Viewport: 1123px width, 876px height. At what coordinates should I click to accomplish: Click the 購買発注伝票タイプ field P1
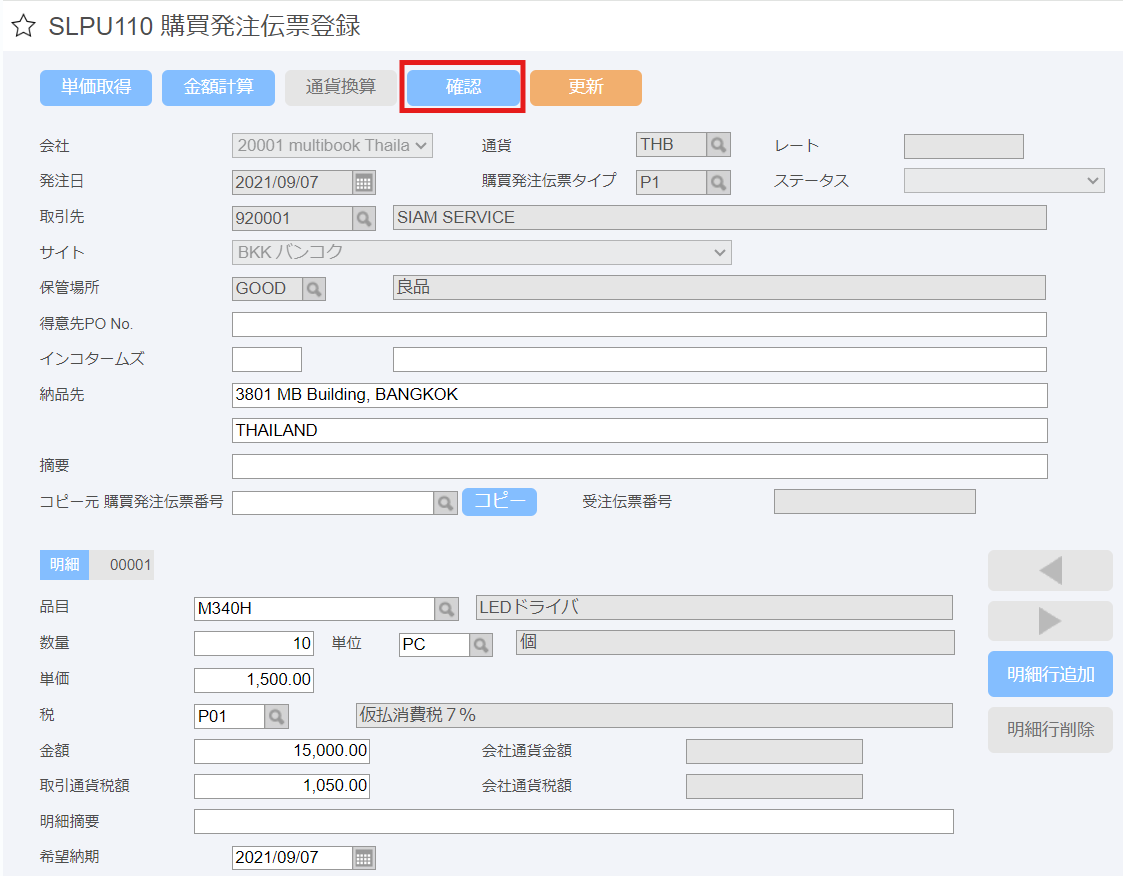[x=671, y=182]
